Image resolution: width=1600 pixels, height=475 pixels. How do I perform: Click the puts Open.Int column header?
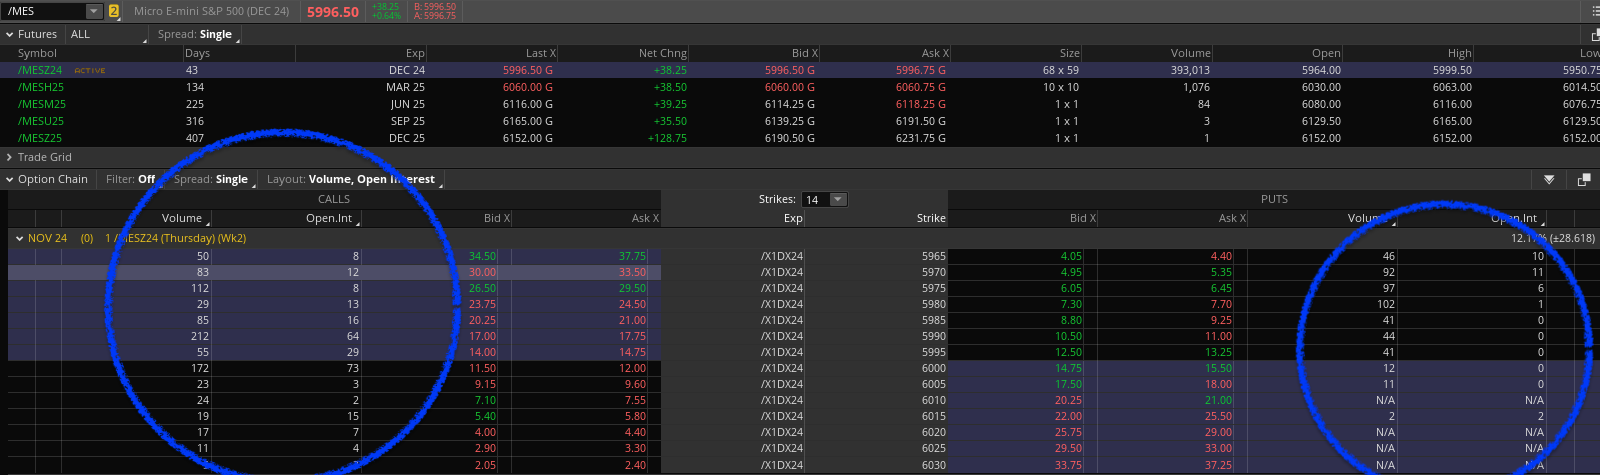(x=1515, y=218)
